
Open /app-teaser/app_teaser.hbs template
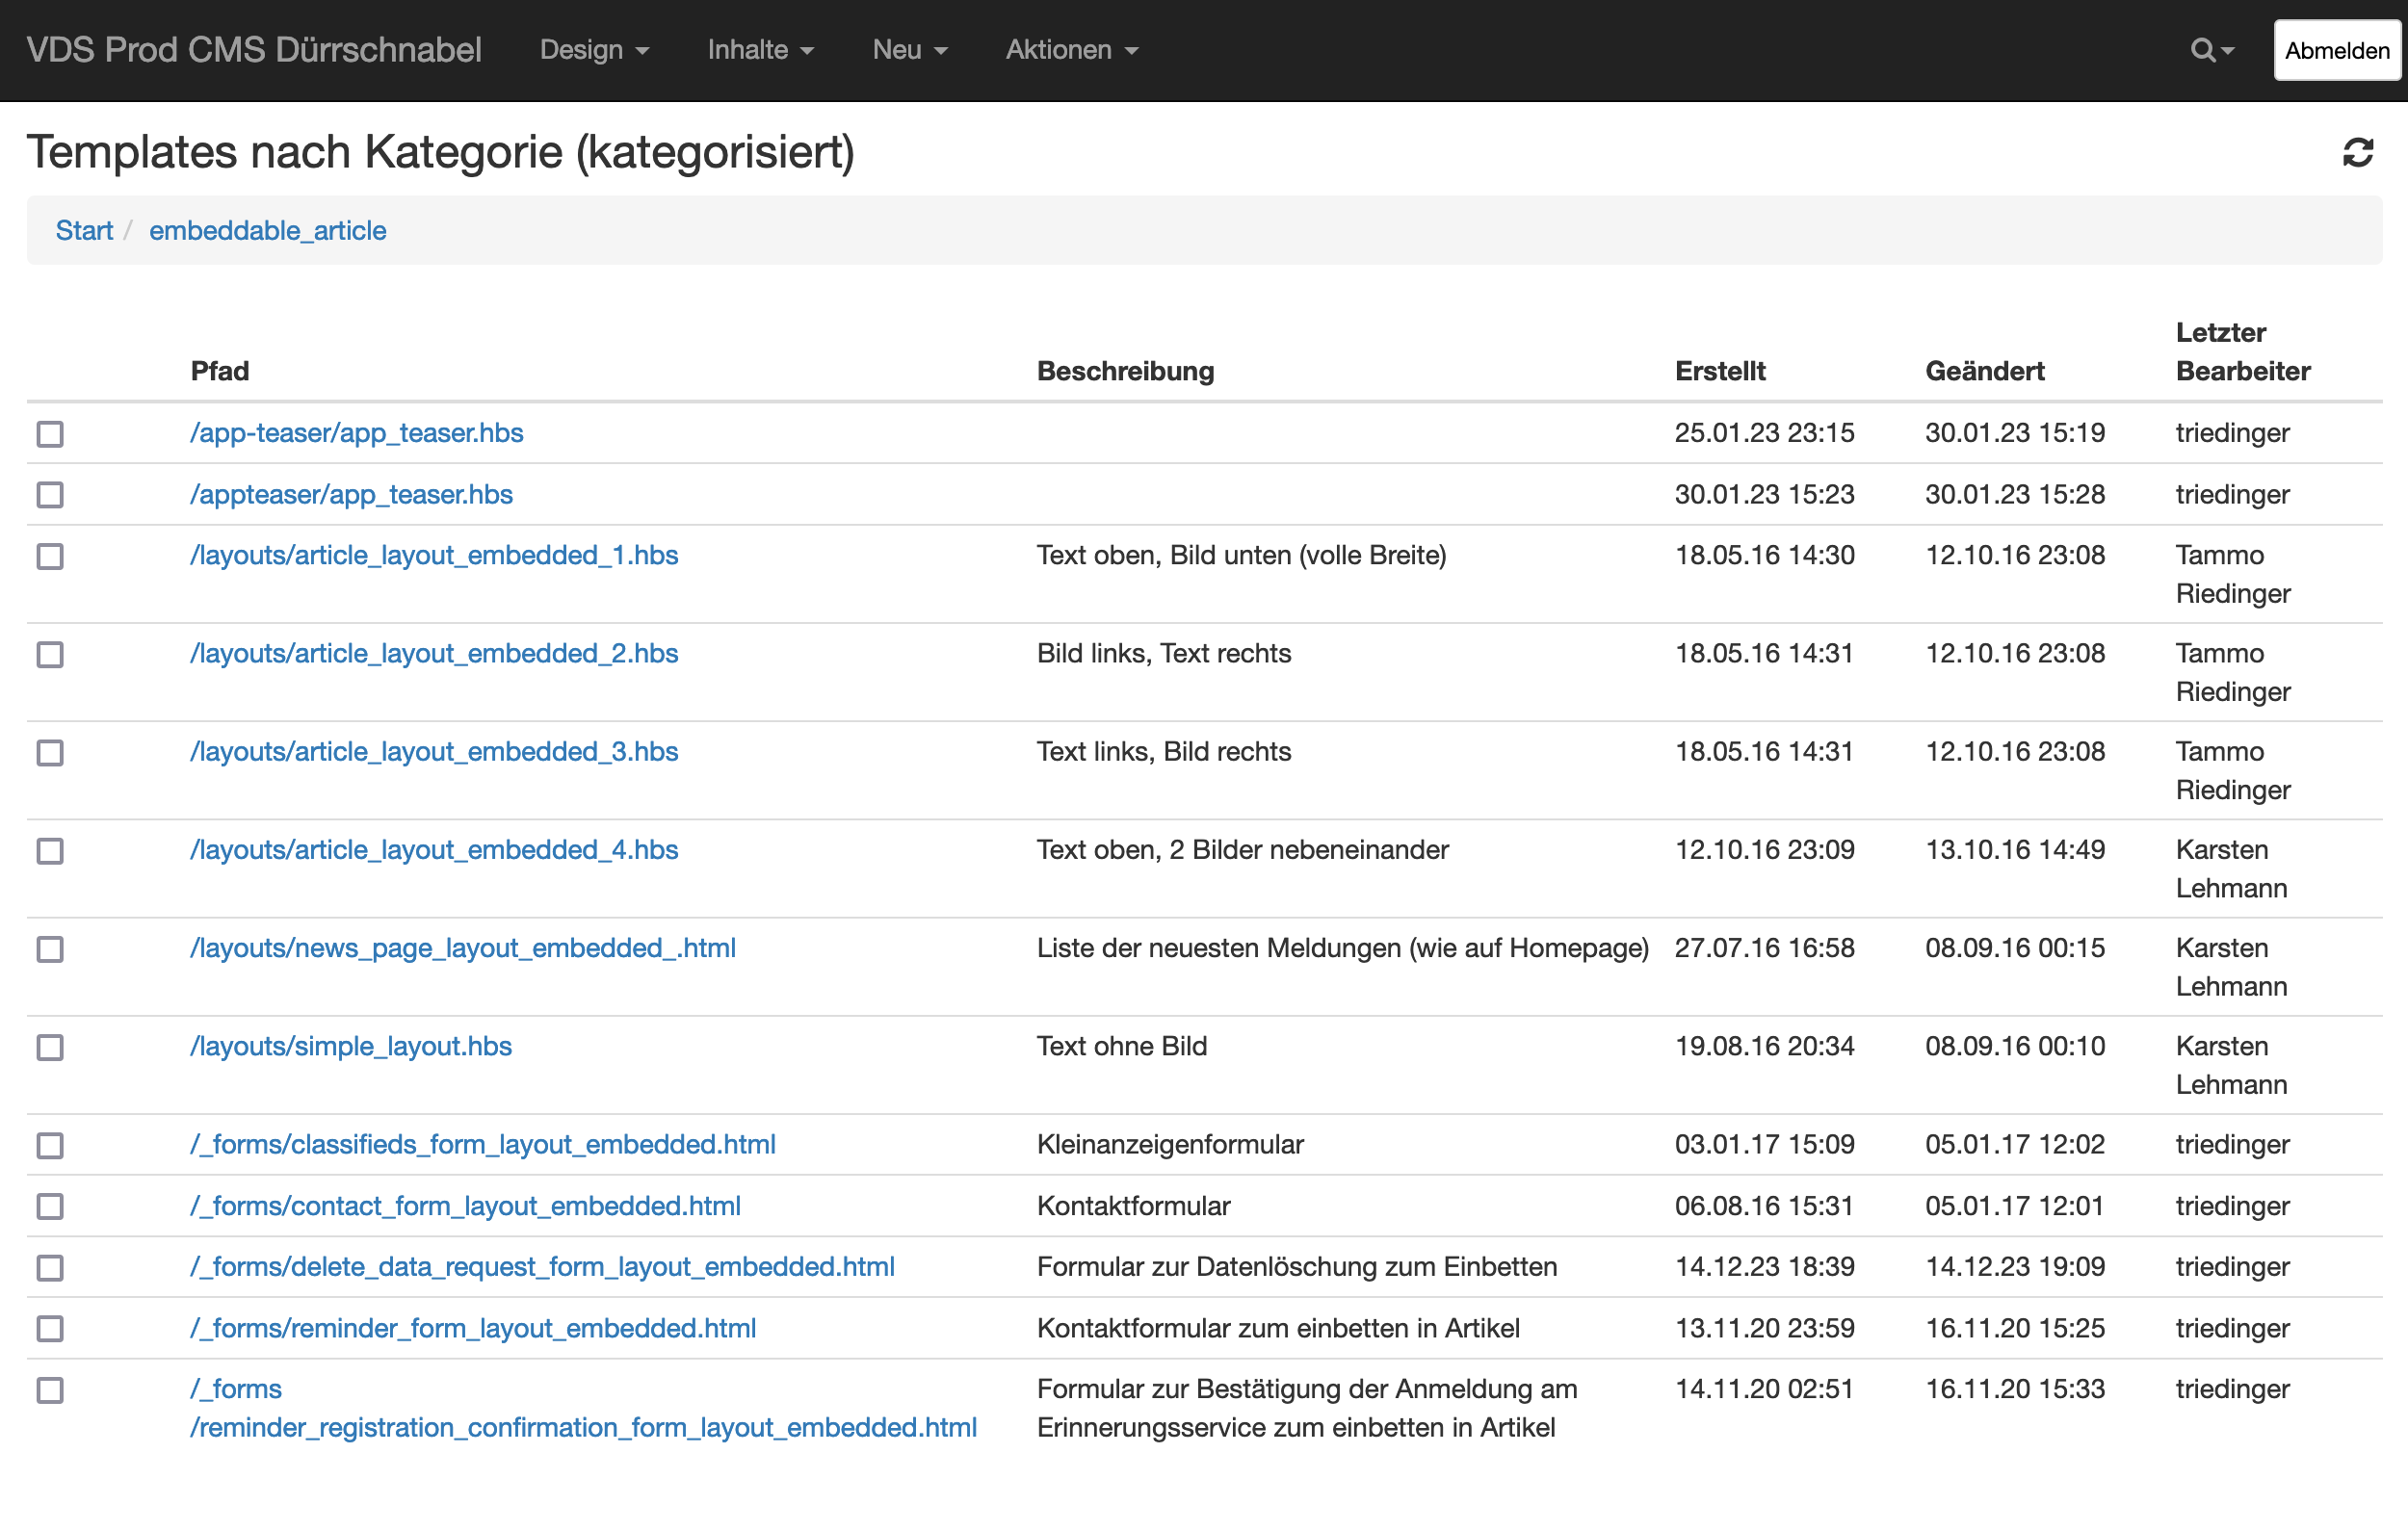[357, 433]
